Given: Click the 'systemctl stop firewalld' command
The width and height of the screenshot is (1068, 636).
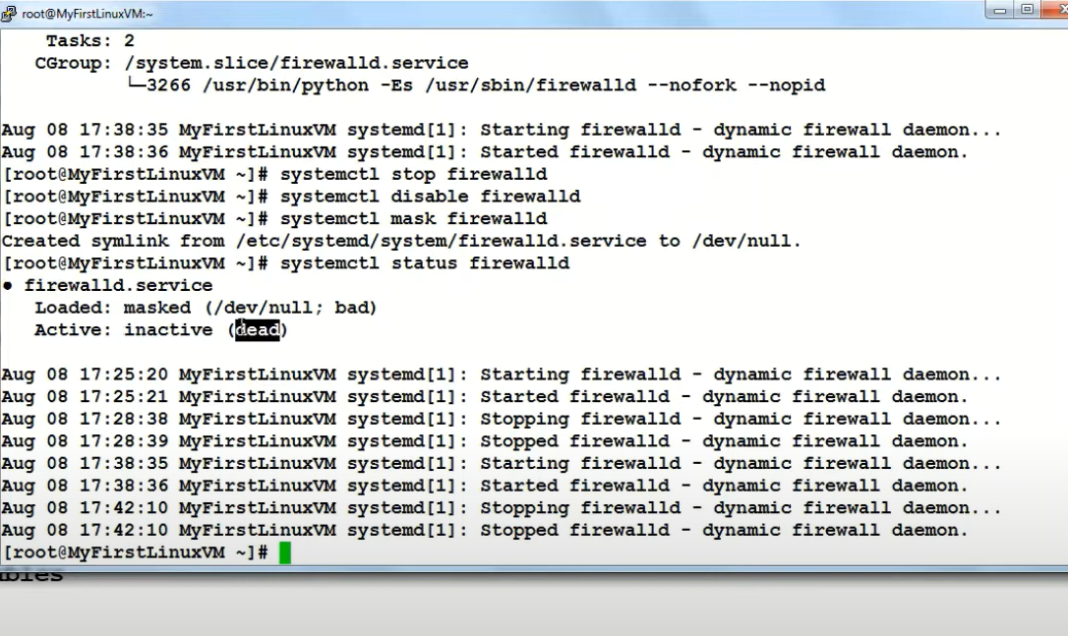Looking at the screenshot, I should (413, 174).
